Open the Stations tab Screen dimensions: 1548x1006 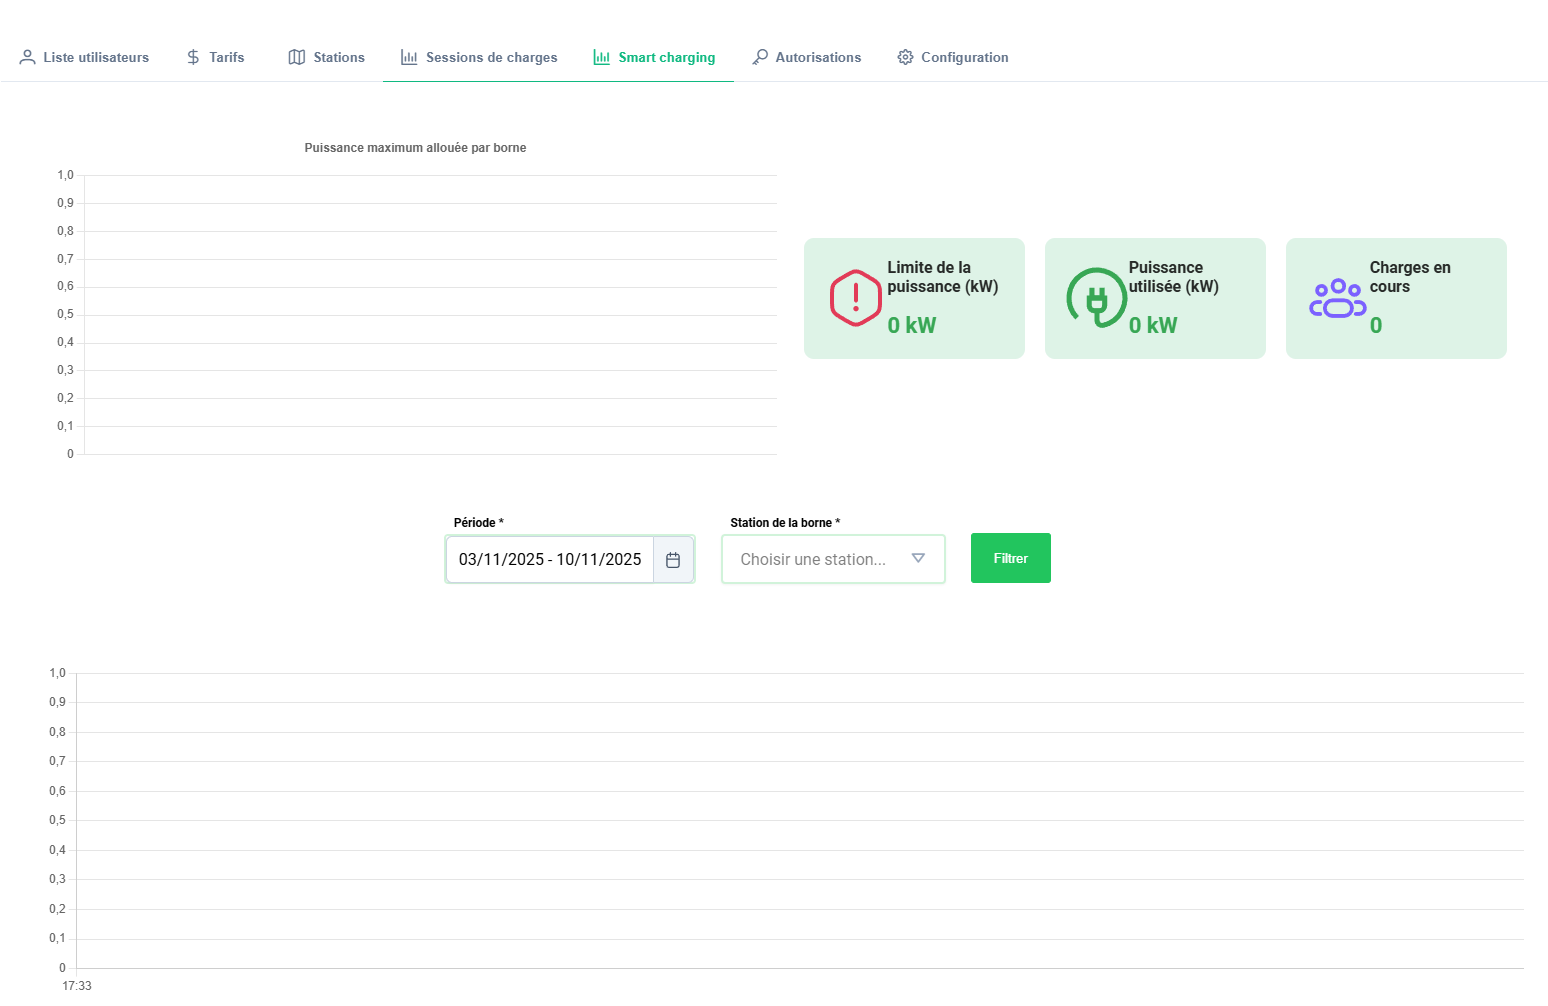(x=339, y=57)
